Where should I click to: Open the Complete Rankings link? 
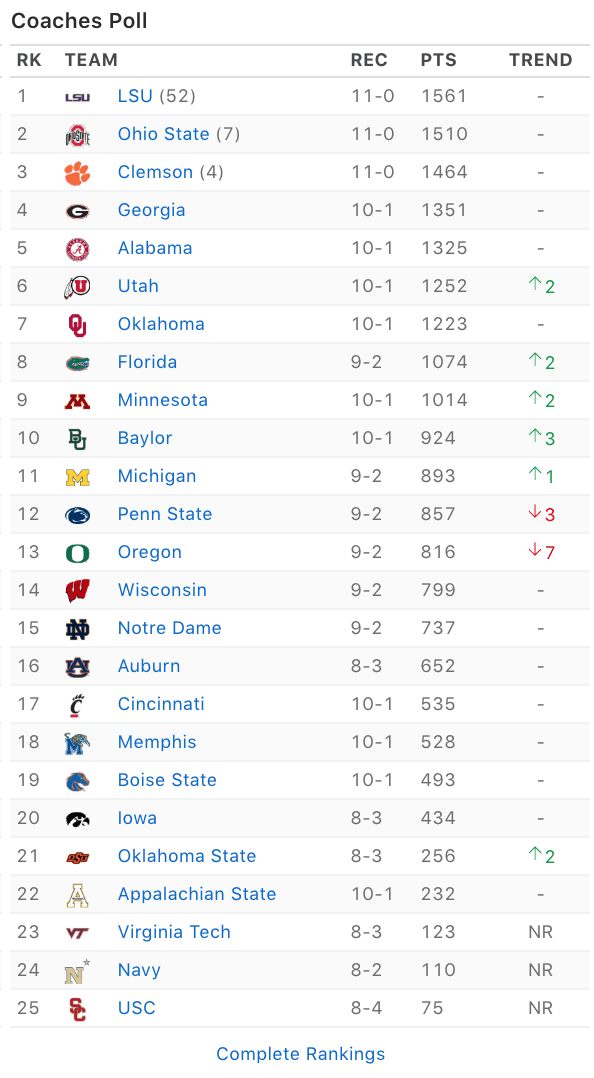click(x=300, y=1055)
